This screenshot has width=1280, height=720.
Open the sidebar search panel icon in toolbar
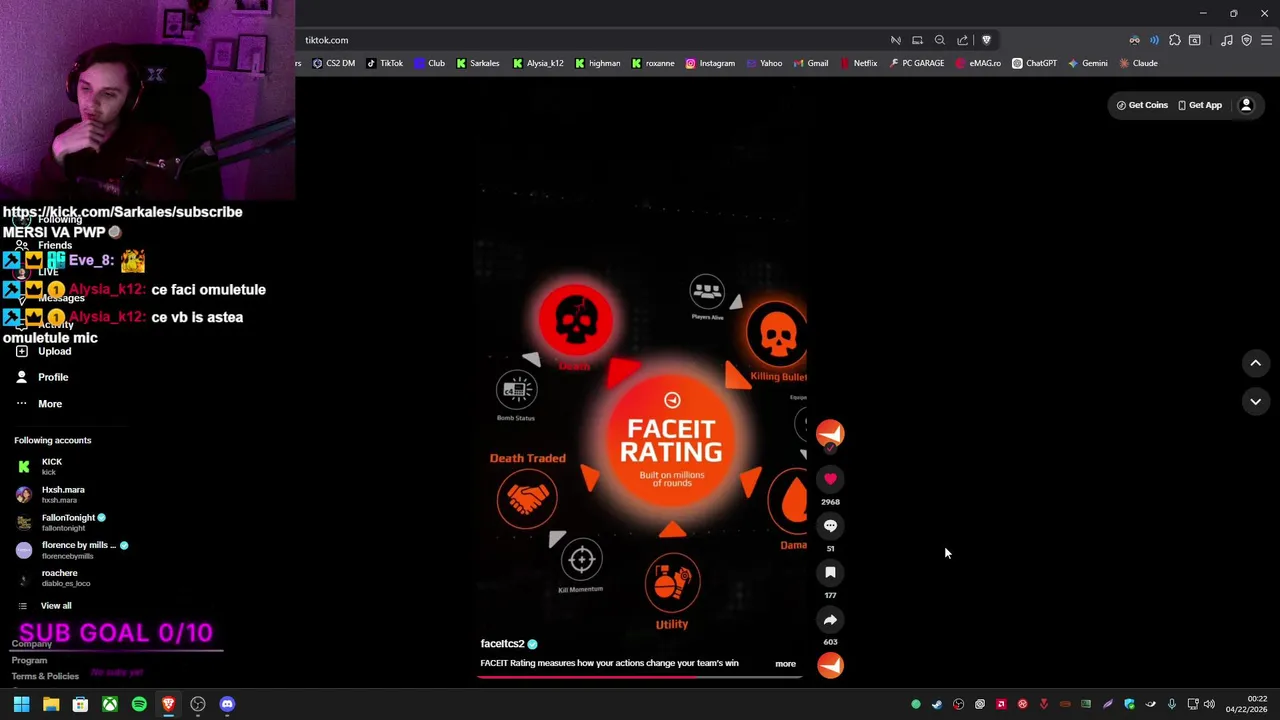1195,40
